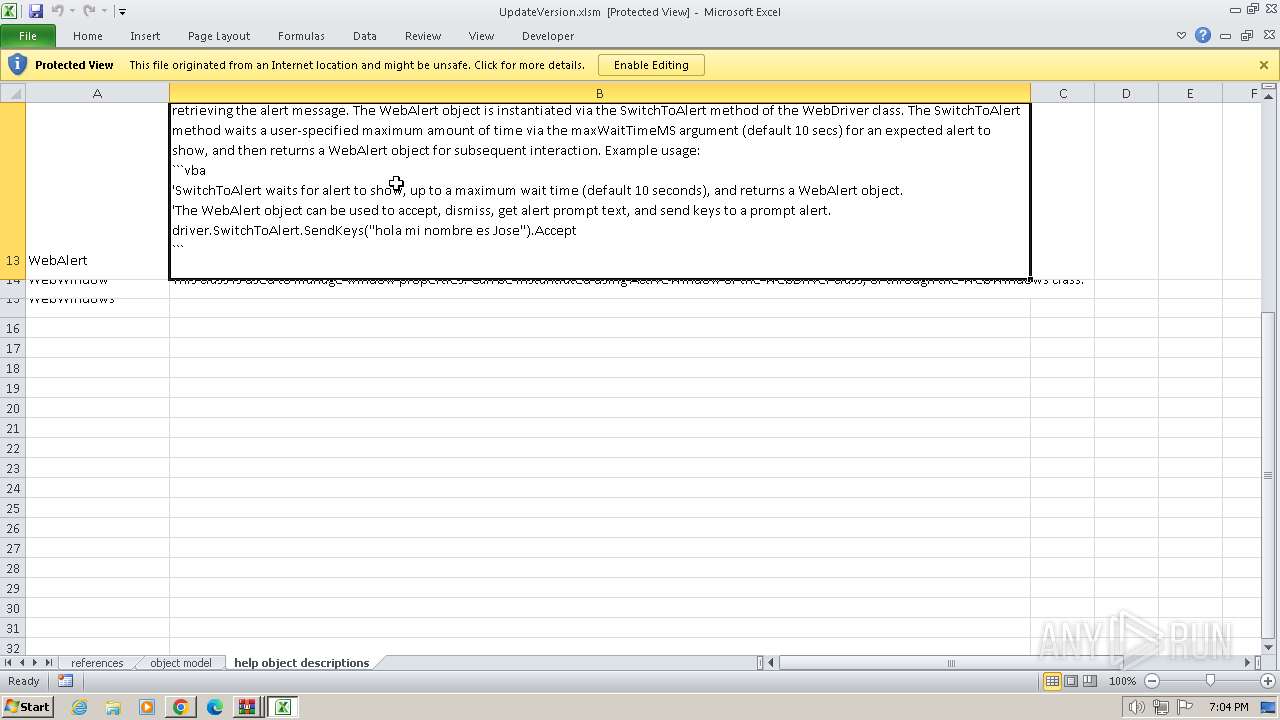Click the Enable Editing button
Viewport: 1280px width, 720px height.
tap(651, 65)
